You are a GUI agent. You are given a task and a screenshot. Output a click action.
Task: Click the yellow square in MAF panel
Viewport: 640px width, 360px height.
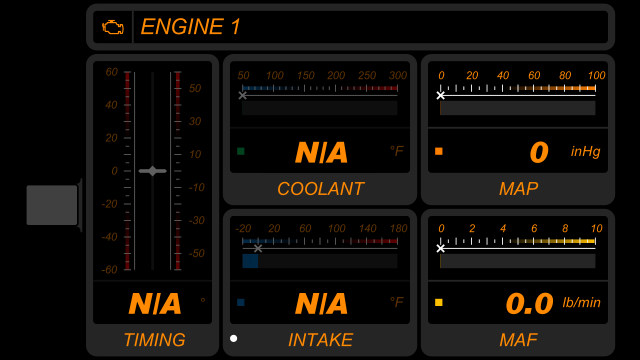point(439,302)
